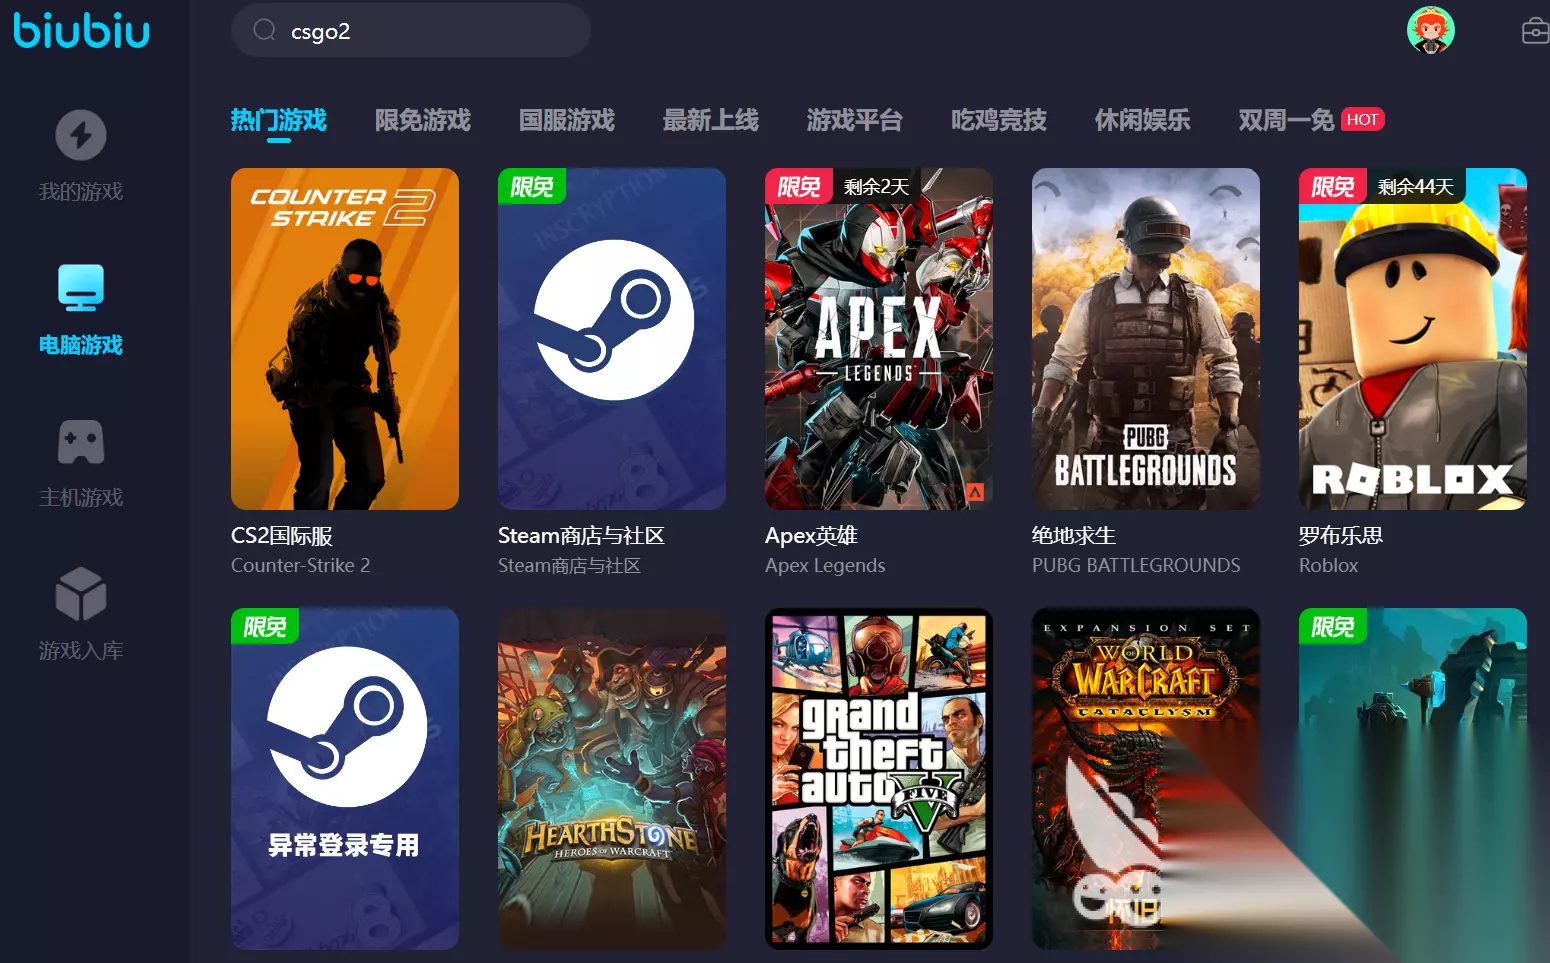Open the user avatar profile

pyautogui.click(x=1430, y=30)
